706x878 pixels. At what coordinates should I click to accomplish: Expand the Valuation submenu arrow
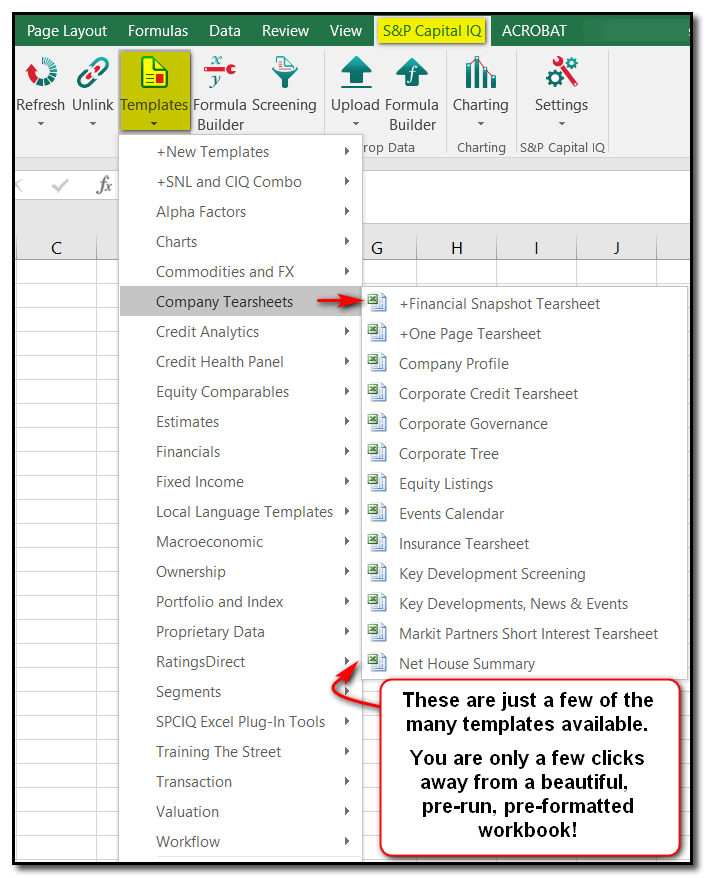[347, 811]
